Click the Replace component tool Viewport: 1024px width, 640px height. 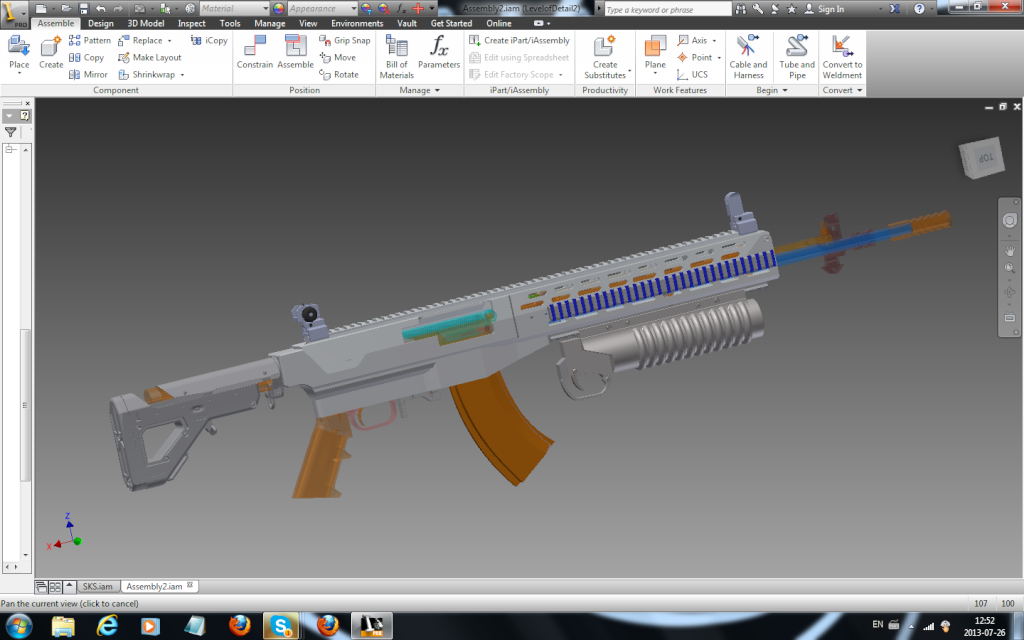(x=140, y=40)
